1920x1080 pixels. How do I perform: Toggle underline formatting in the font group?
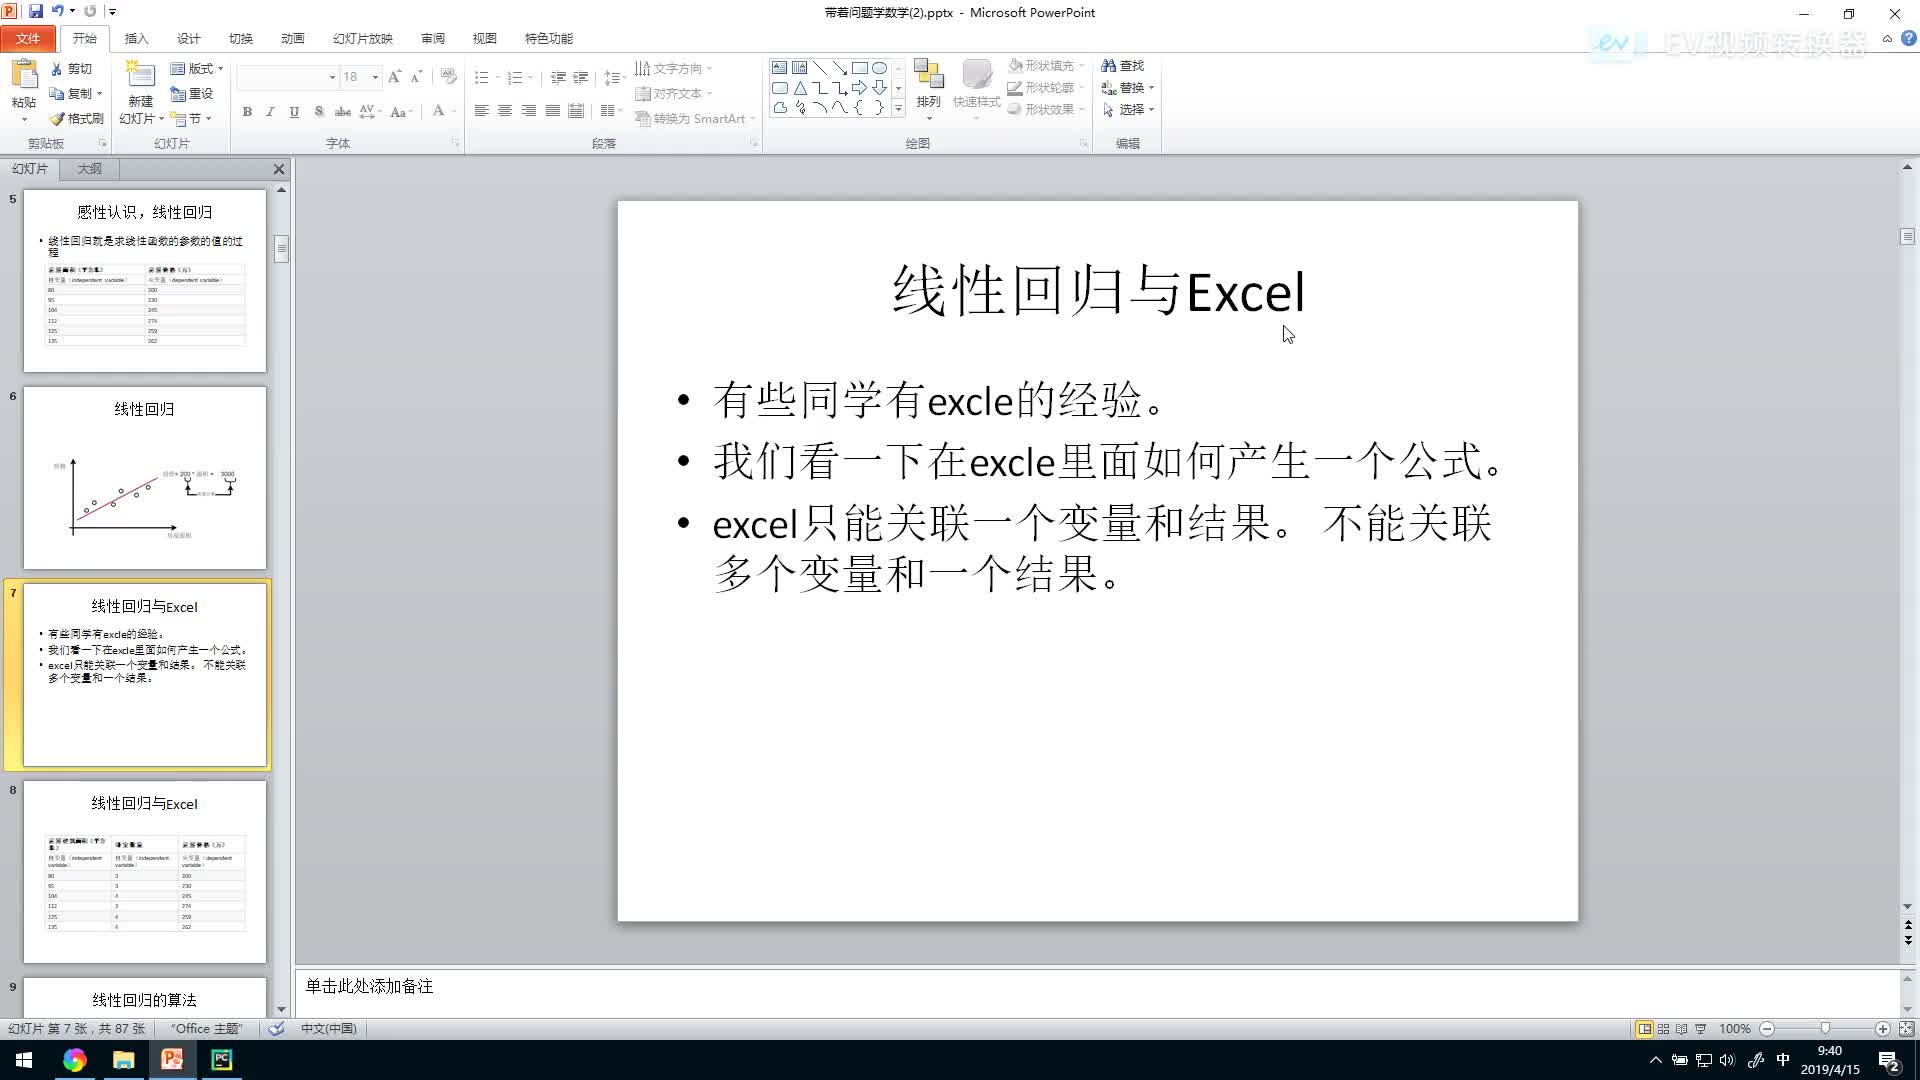coord(293,112)
